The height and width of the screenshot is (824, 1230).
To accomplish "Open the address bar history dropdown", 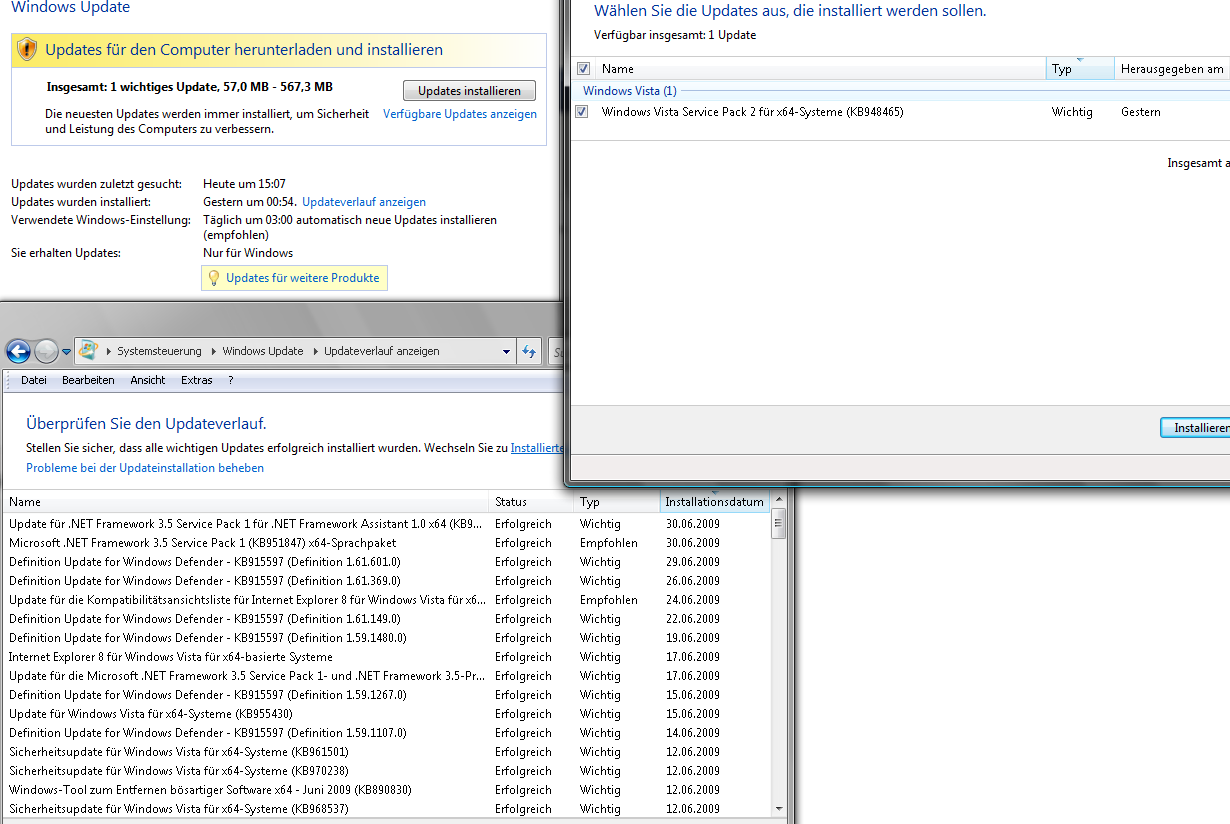I will point(506,352).
